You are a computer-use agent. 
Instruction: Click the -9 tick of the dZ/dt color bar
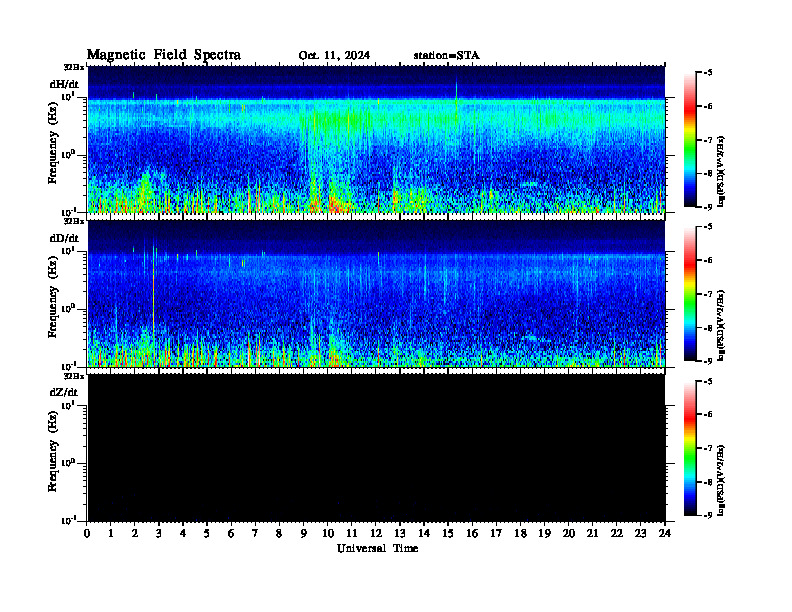point(708,515)
